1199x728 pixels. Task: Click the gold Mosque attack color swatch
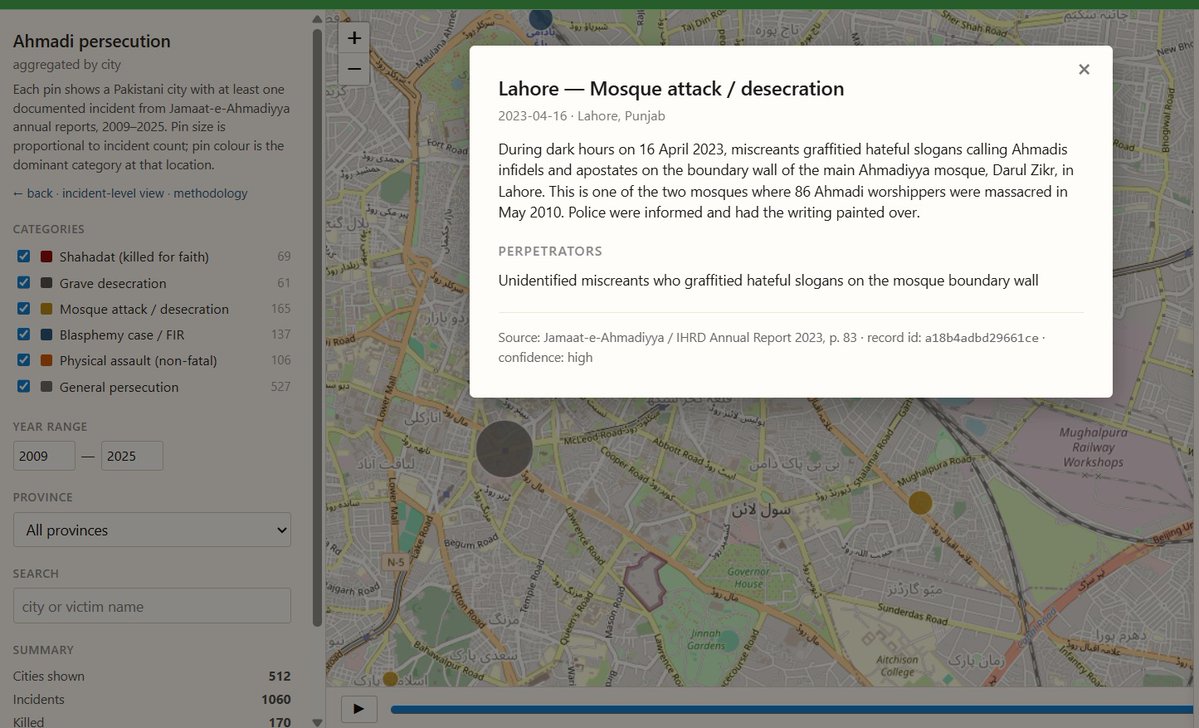pos(47,308)
